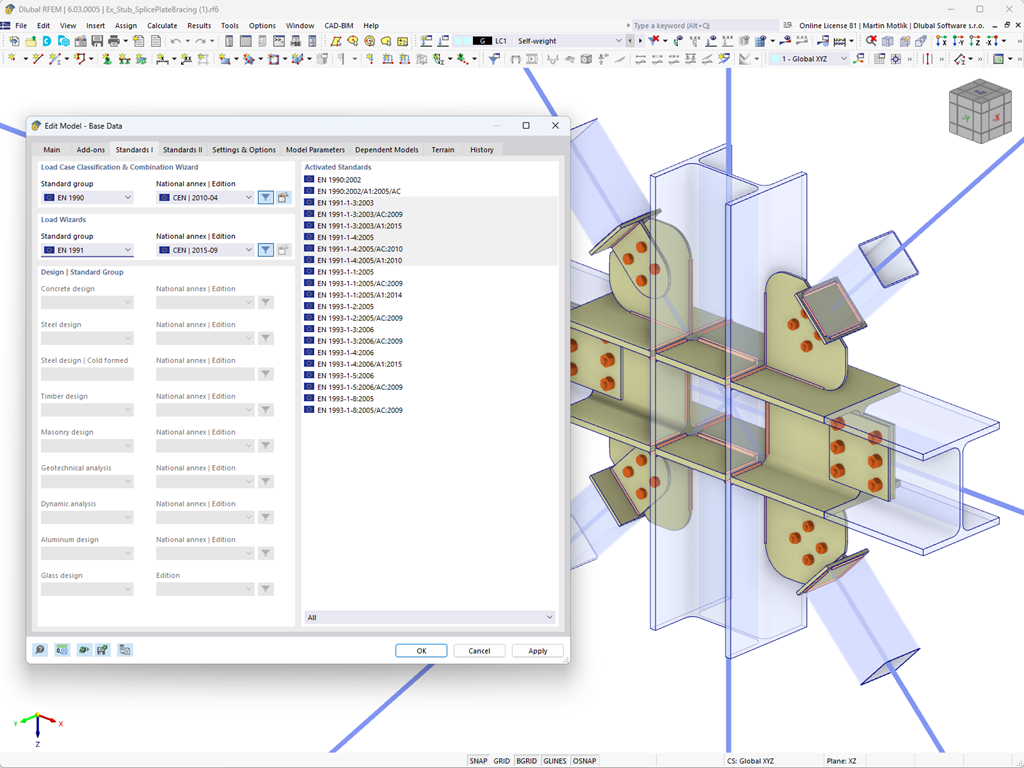The width and height of the screenshot is (1024, 768).
Task: Click the black G load case color box
Action: 482,40
